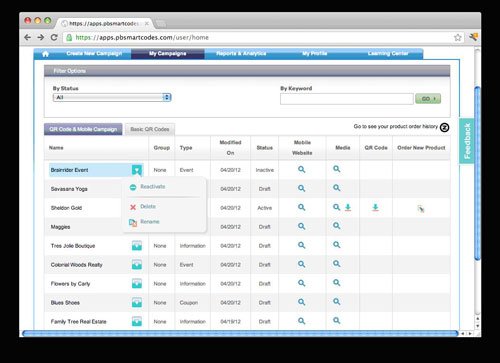
Task: Open the Reports & Analytics tab
Action: click(x=241, y=53)
